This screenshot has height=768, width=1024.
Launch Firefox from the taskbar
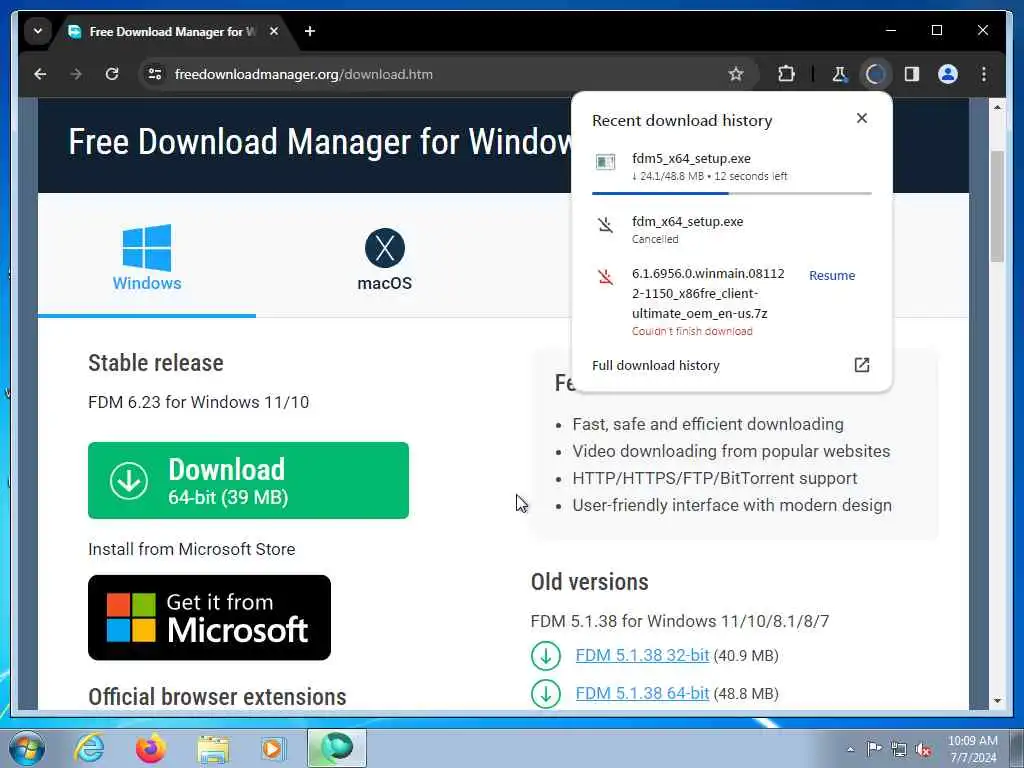pyautogui.click(x=151, y=748)
